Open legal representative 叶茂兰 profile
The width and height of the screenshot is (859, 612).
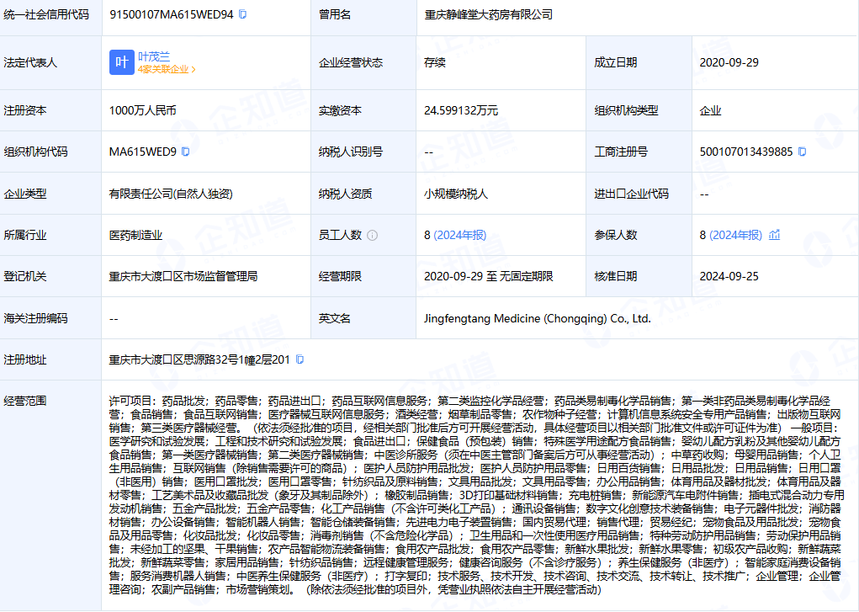point(154,56)
